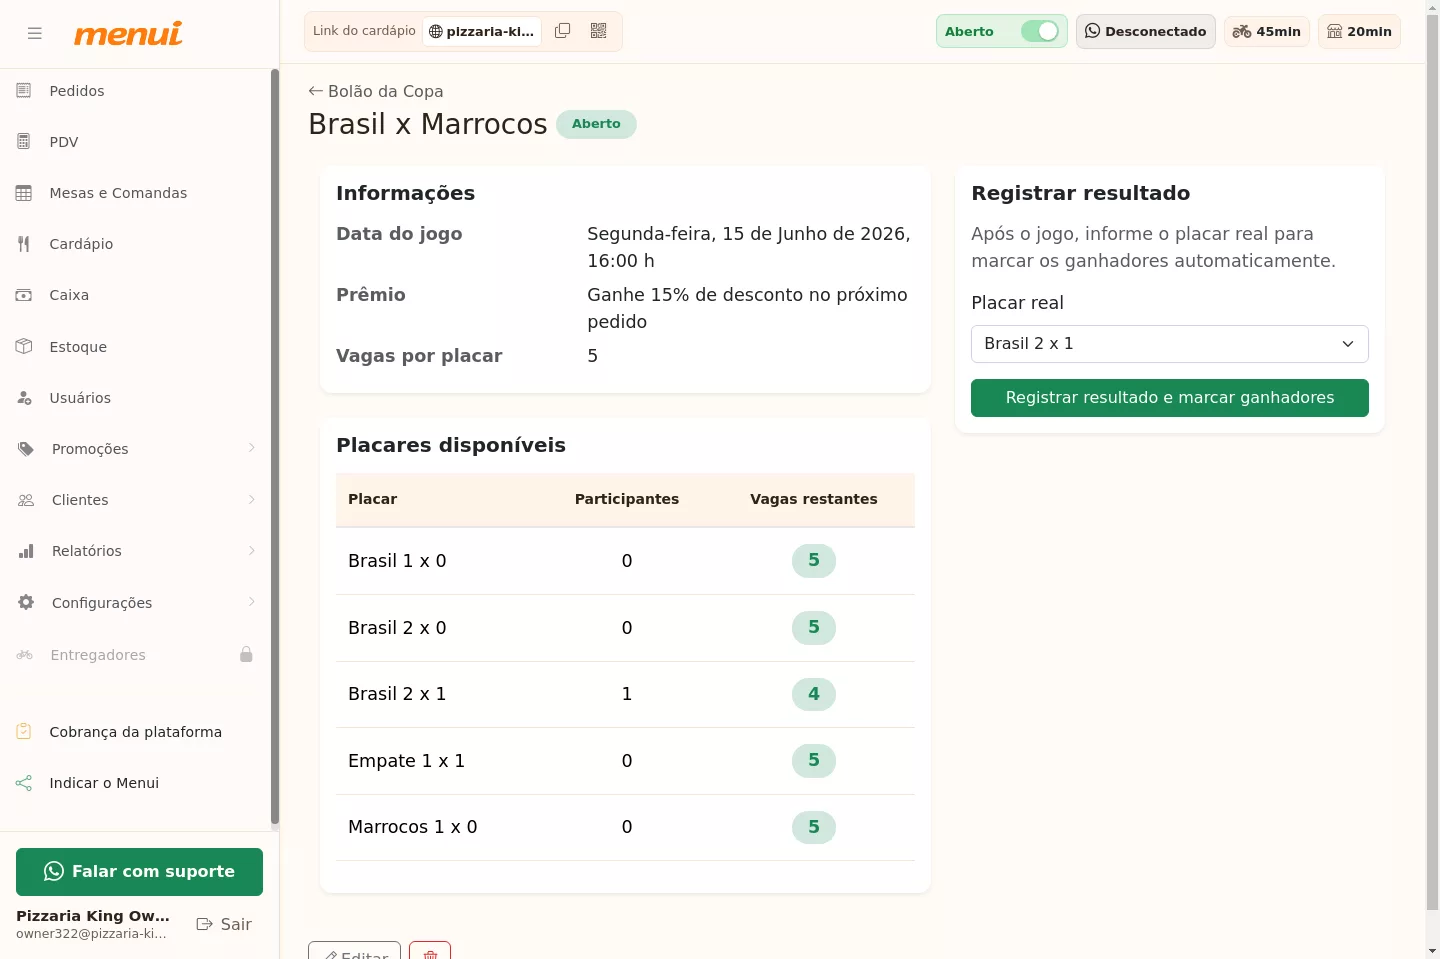Click the globe icon beside pizzaria link
Screen dimensions: 1440x959
[435, 32]
